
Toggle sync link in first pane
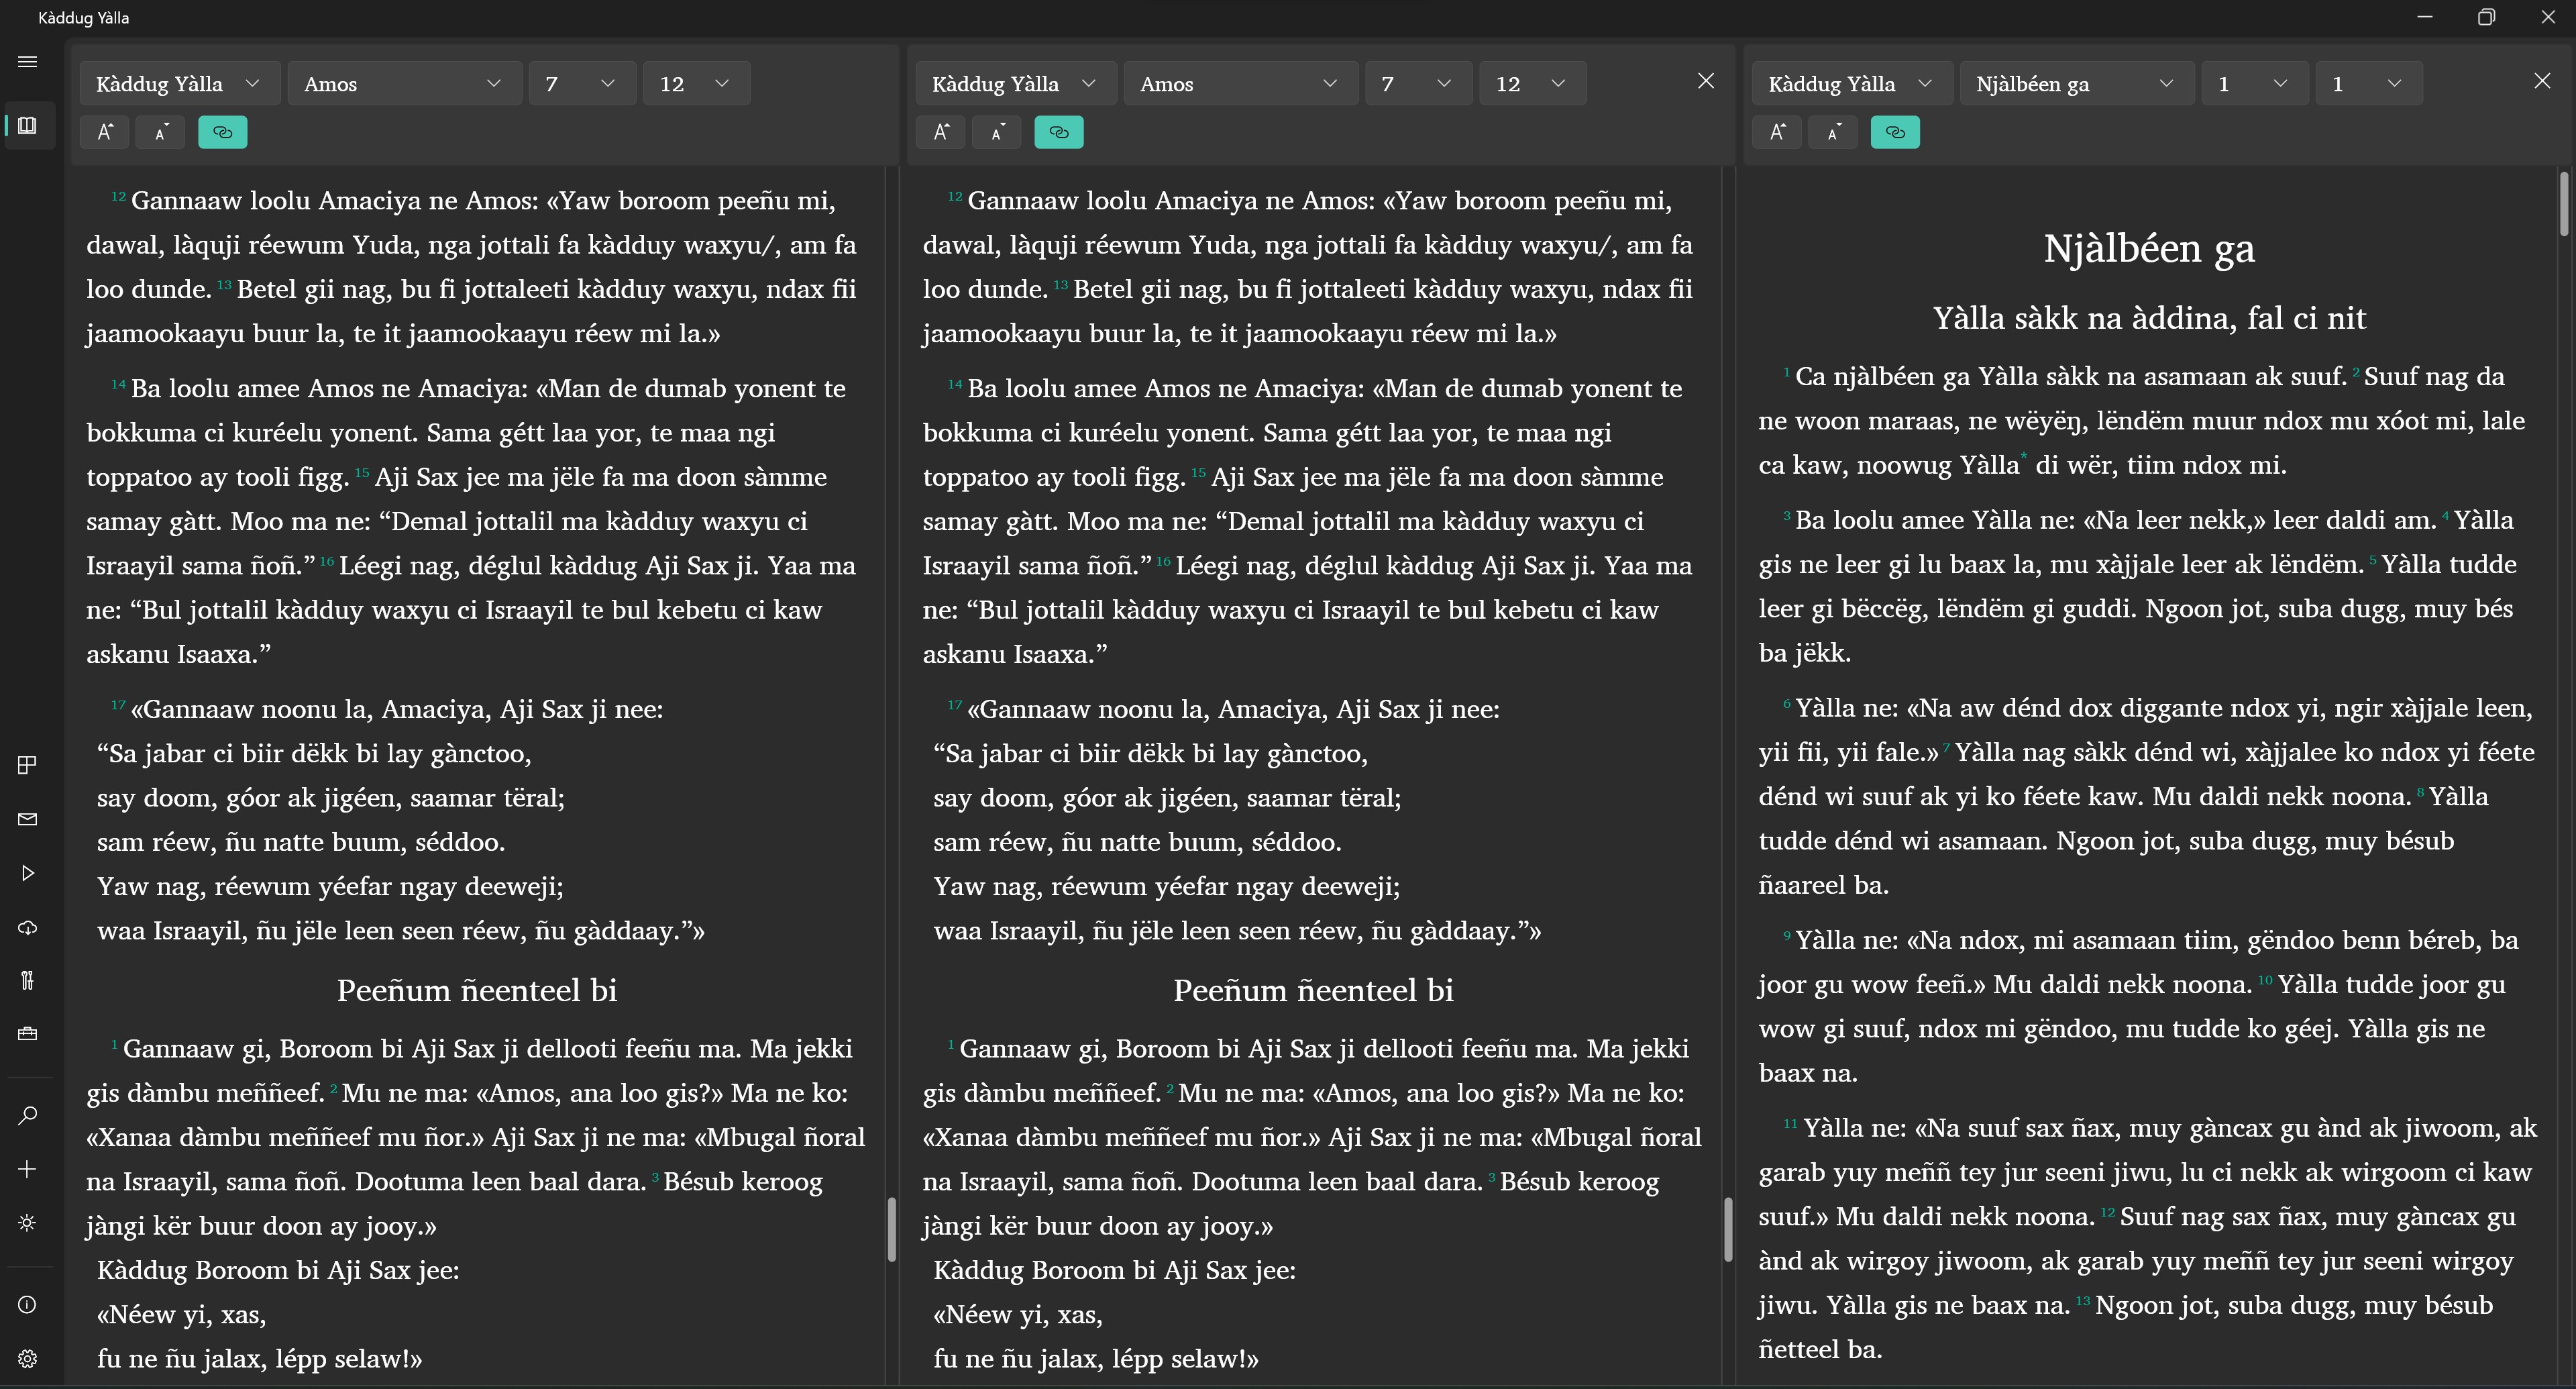pyautogui.click(x=222, y=132)
